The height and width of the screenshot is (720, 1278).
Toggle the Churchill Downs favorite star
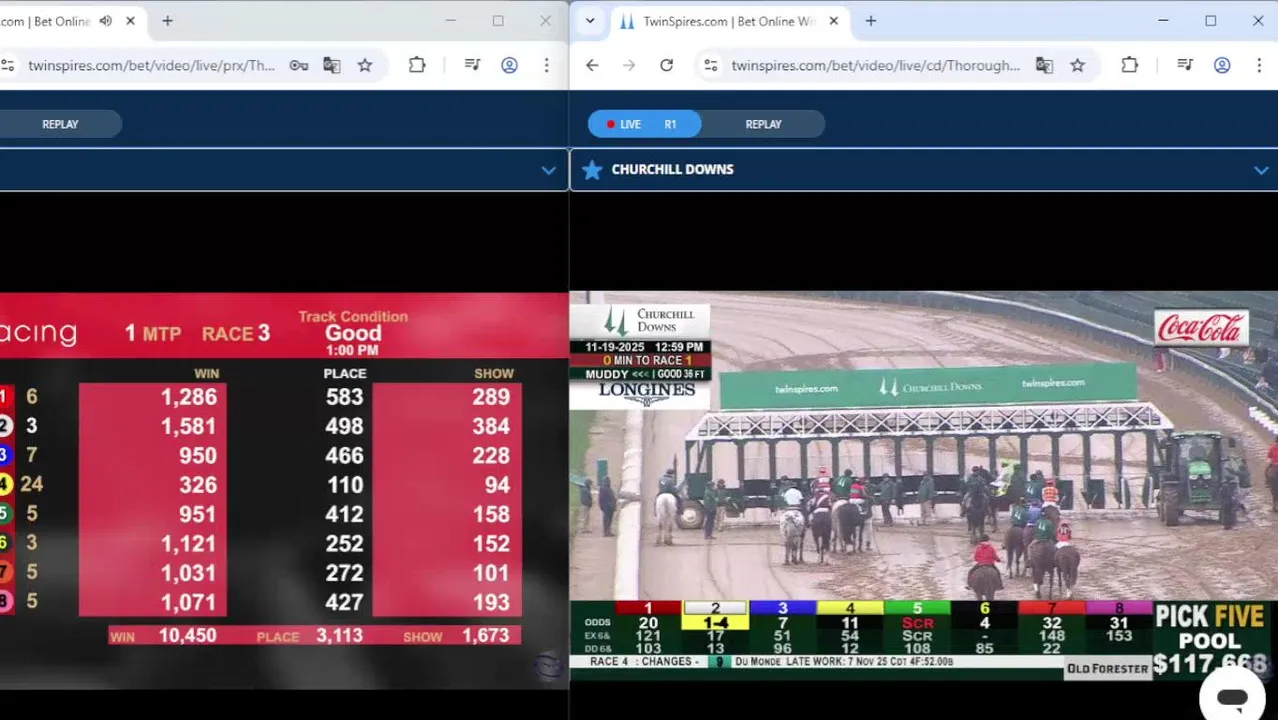(592, 170)
